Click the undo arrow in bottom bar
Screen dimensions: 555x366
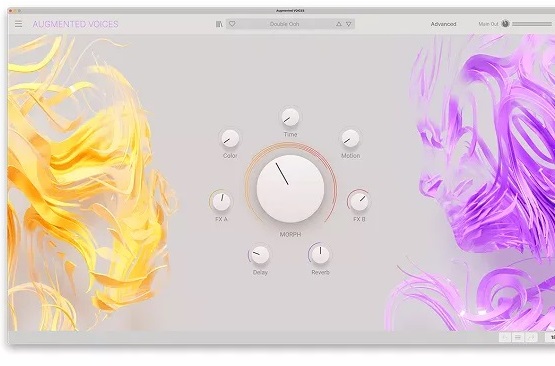505,338
